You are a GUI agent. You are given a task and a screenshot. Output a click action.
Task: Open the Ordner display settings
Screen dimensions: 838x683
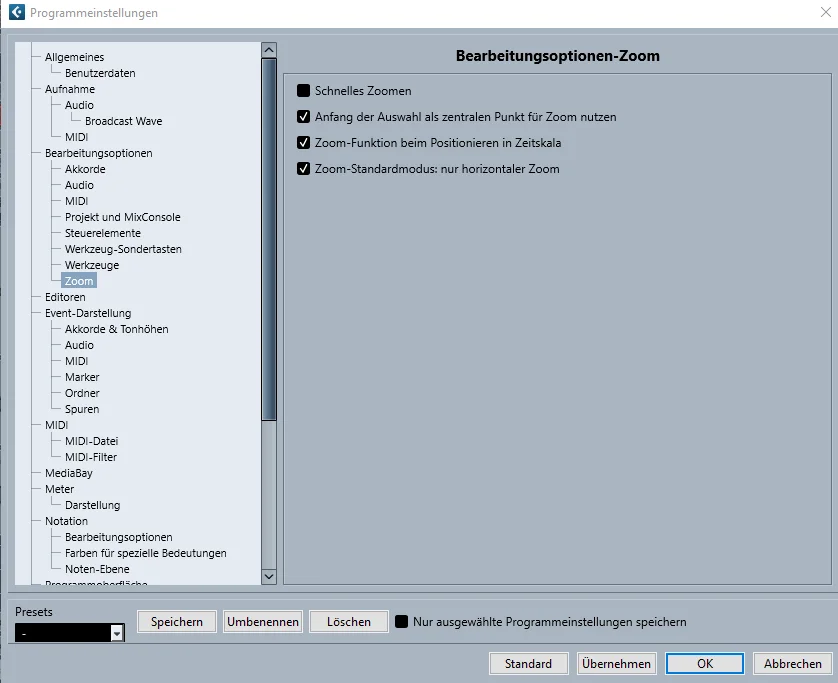[x=82, y=393]
